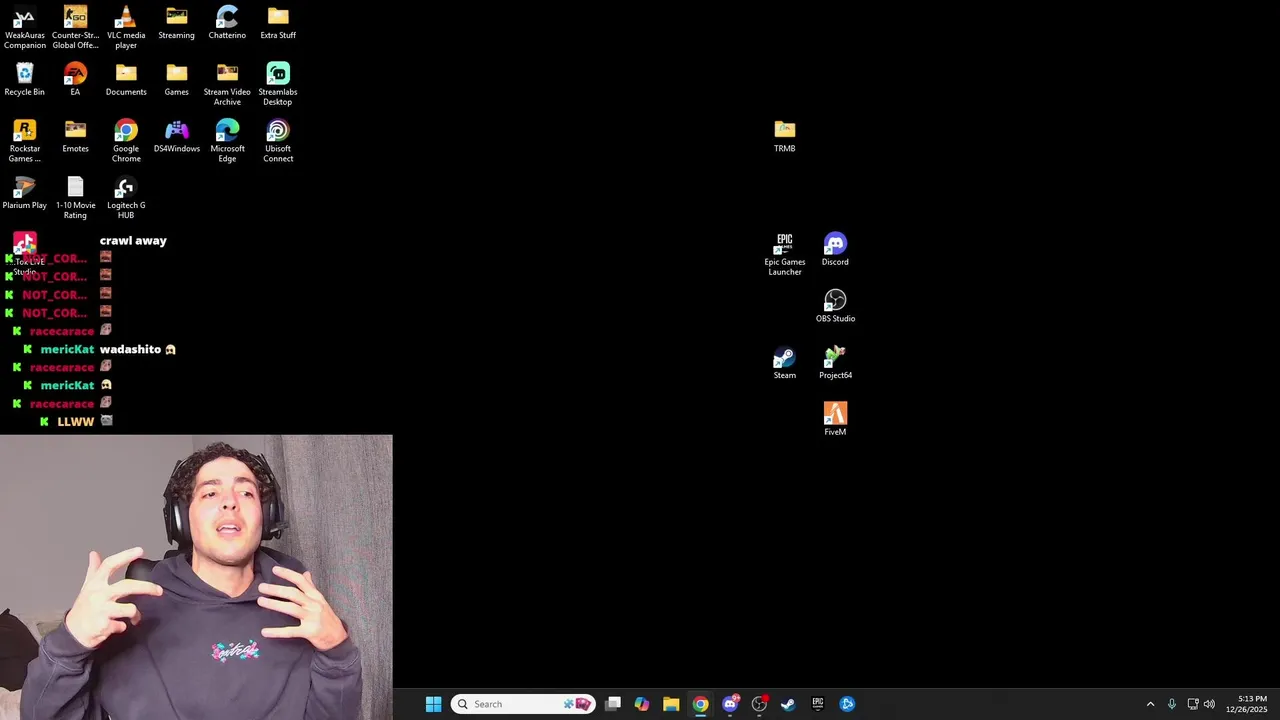
Task: Open 1-10 Movie Rating file
Action: point(75,199)
